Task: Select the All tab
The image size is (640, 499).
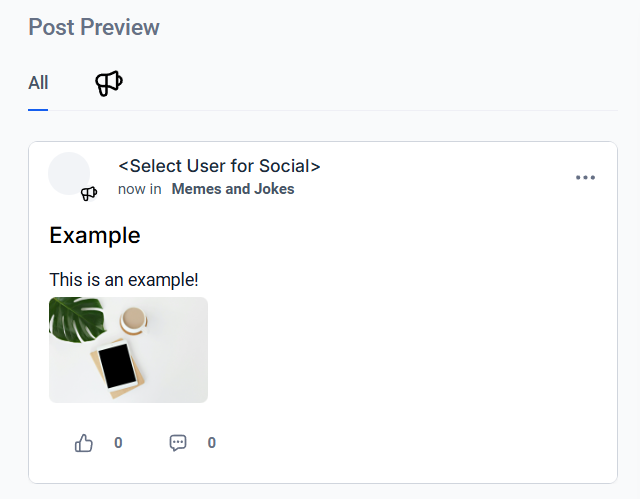Action: 38,83
